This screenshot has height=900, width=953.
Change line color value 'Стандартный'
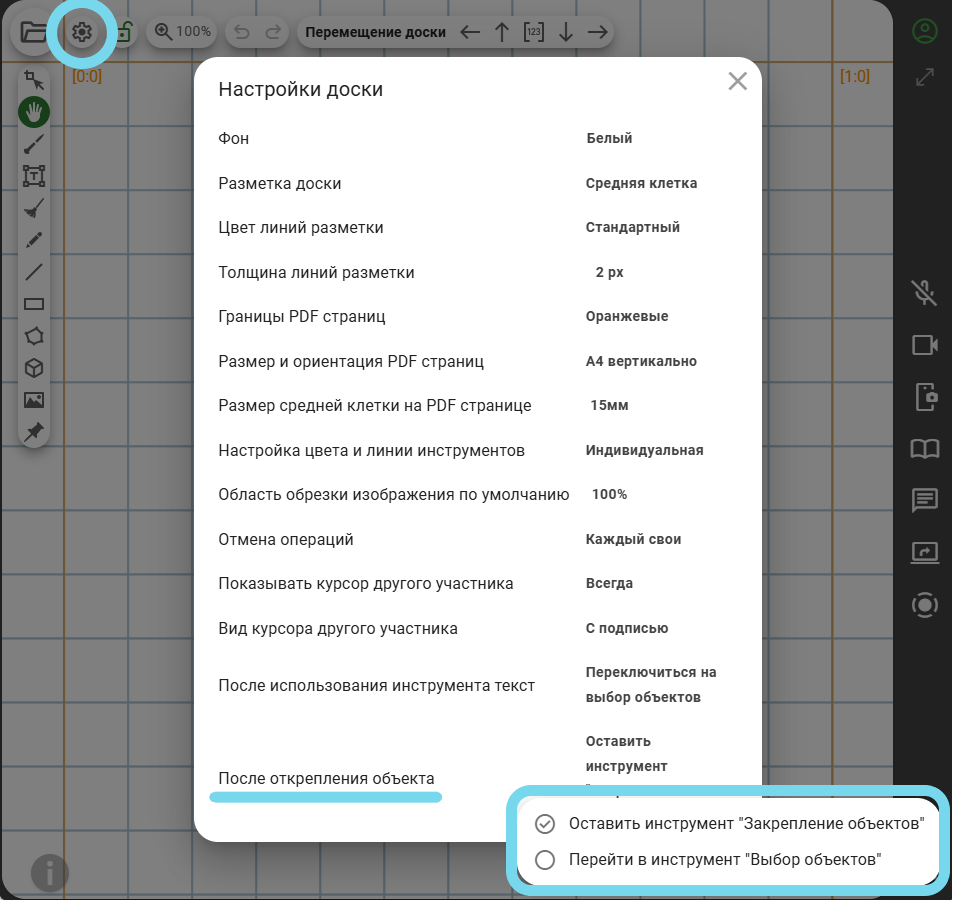click(x=632, y=227)
